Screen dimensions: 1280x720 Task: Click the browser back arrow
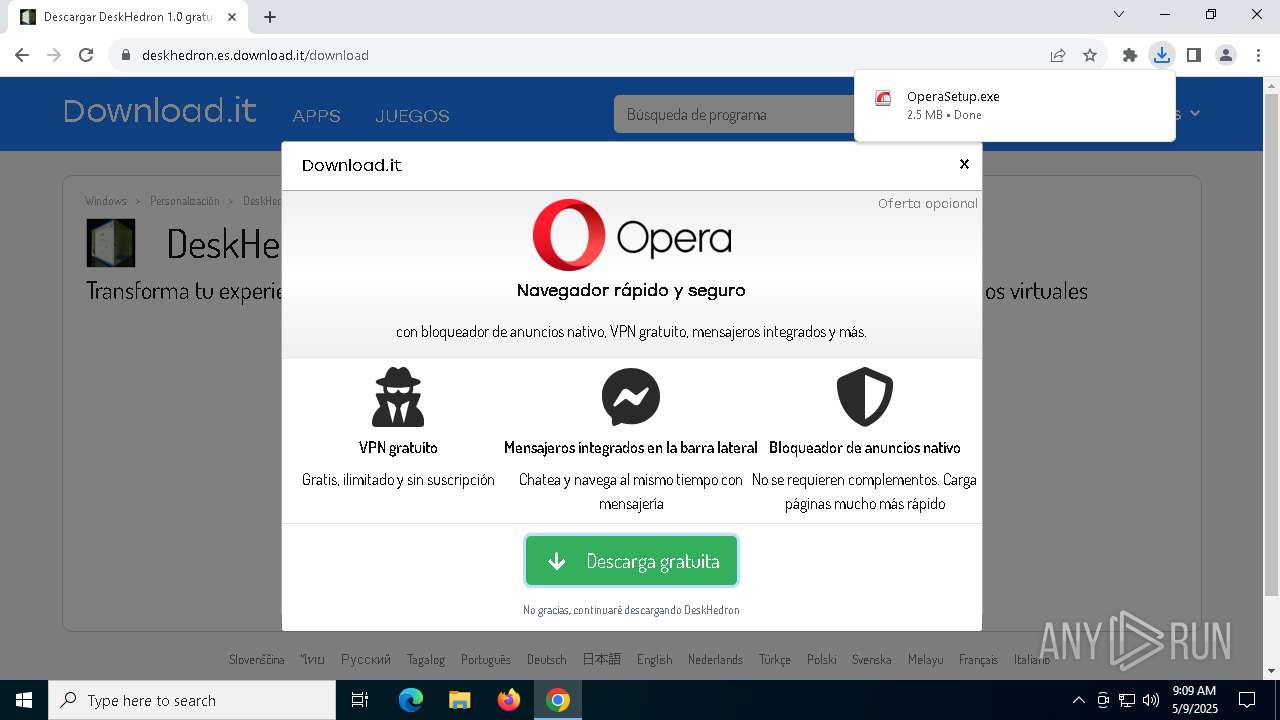click(x=22, y=55)
